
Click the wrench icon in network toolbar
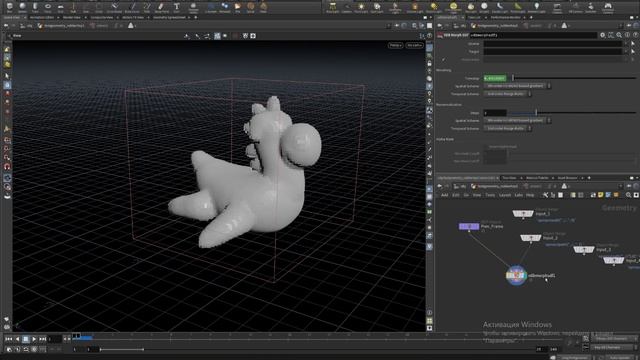tap(545, 196)
